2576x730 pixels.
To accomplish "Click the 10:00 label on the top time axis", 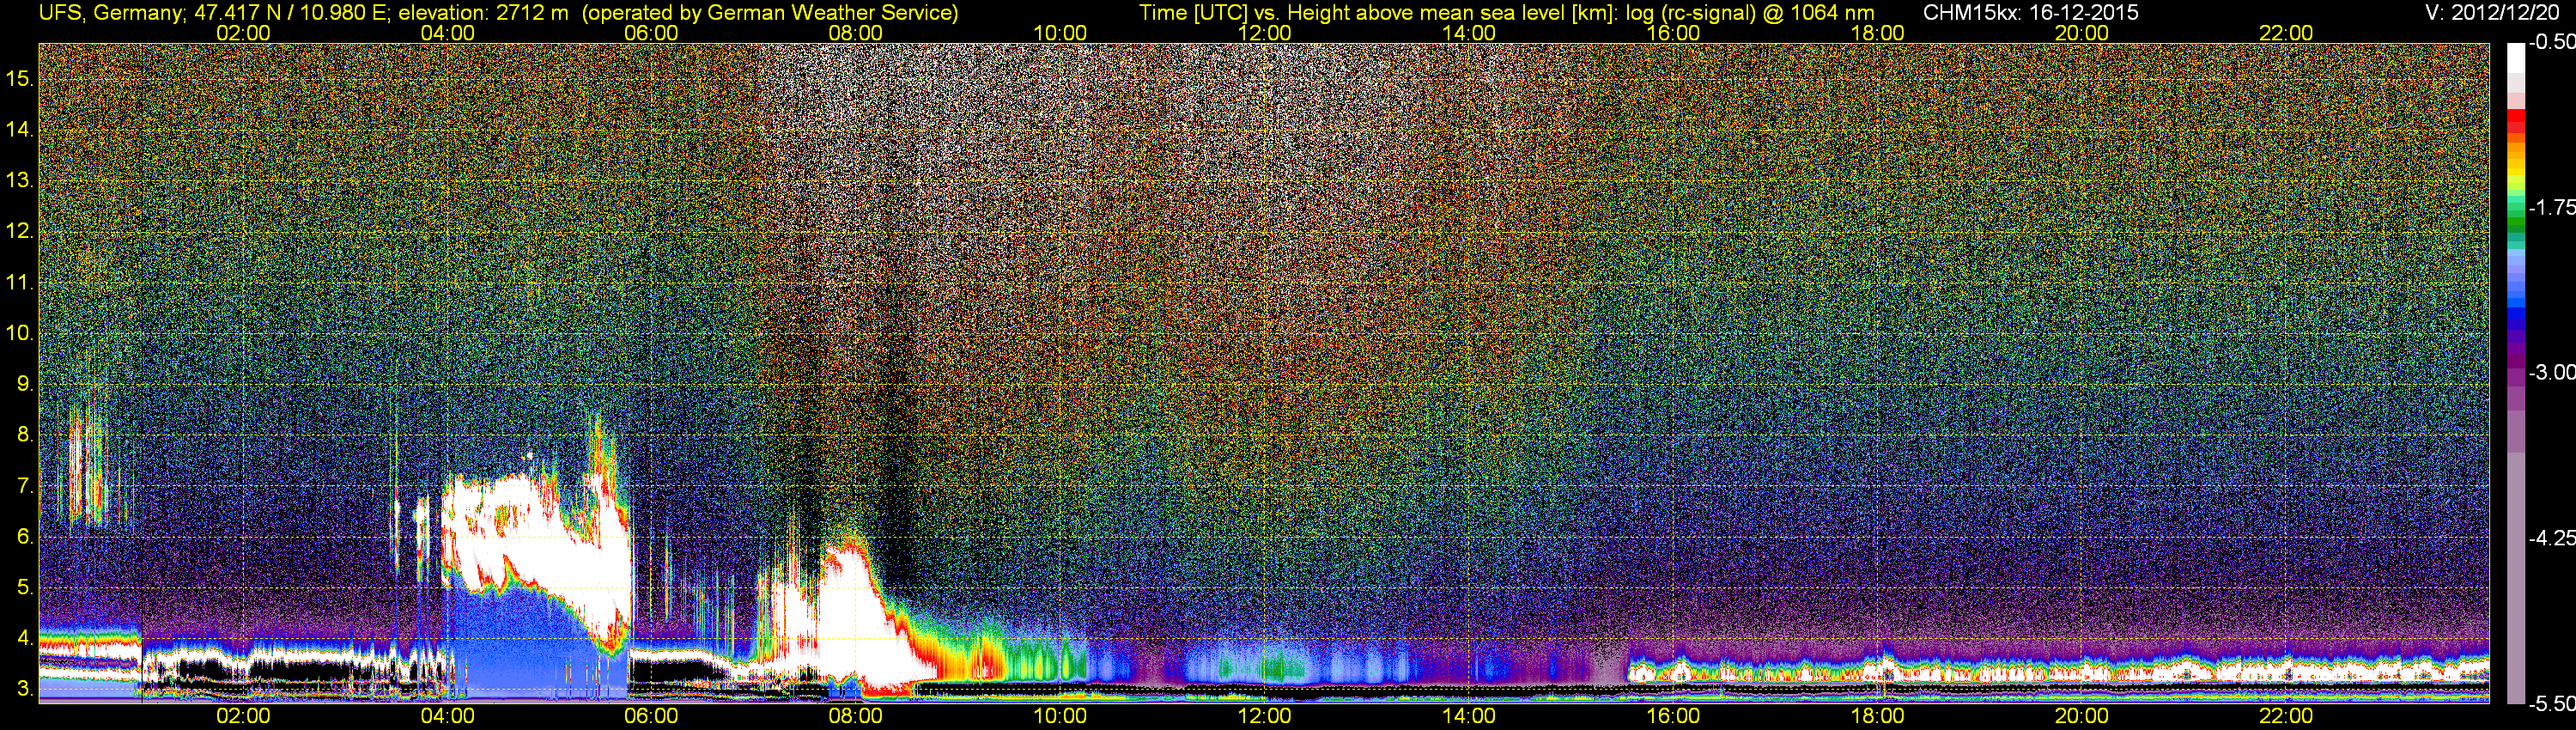I will (x=1060, y=33).
